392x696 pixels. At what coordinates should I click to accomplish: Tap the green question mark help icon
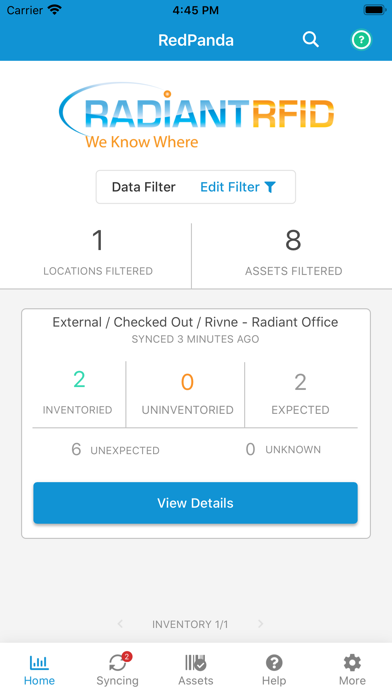[361, 40]
